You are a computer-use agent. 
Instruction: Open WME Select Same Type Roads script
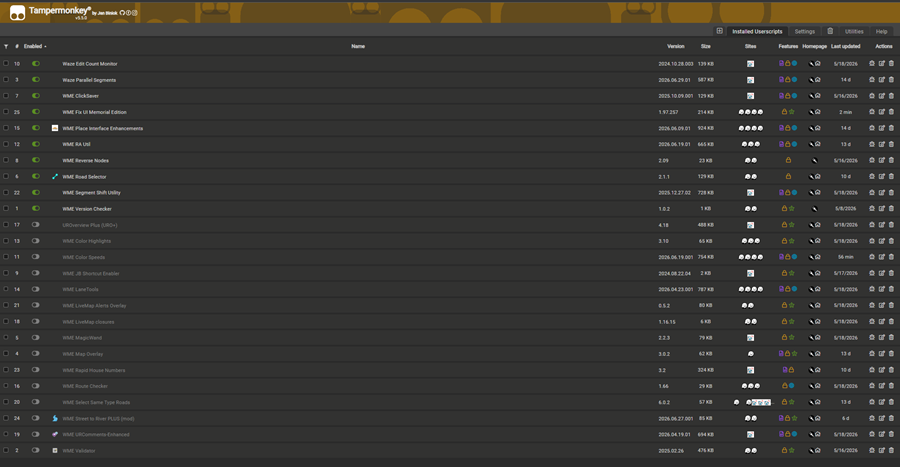click(x=96, y=402)
